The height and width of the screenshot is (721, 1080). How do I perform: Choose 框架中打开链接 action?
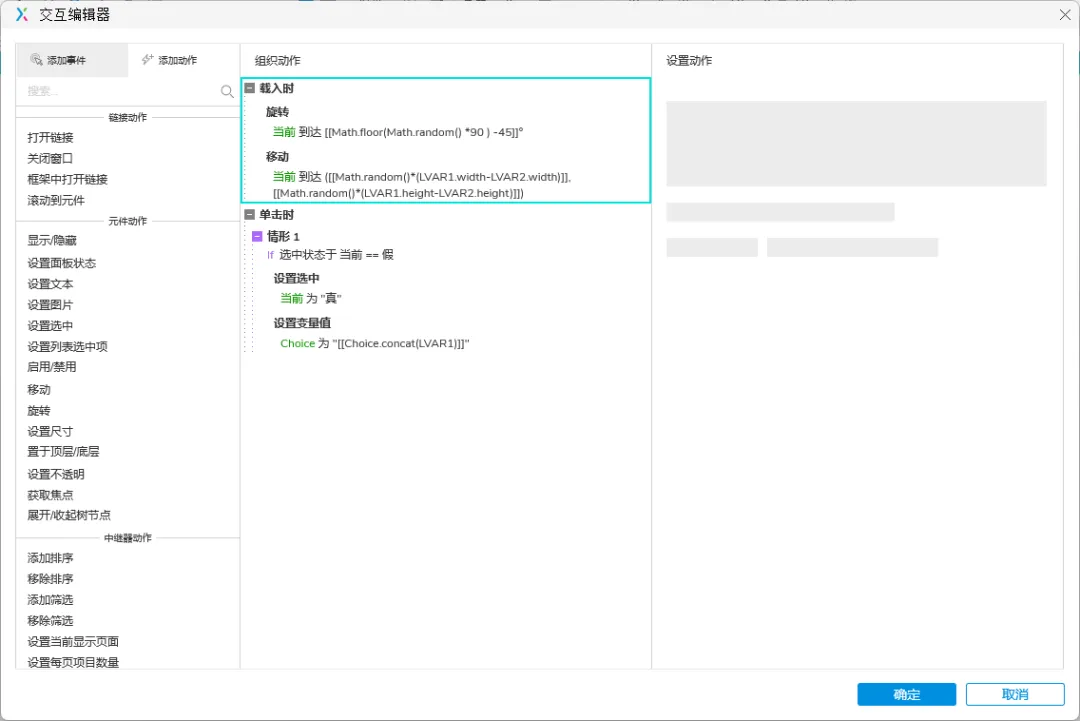[x=68, y=179]
